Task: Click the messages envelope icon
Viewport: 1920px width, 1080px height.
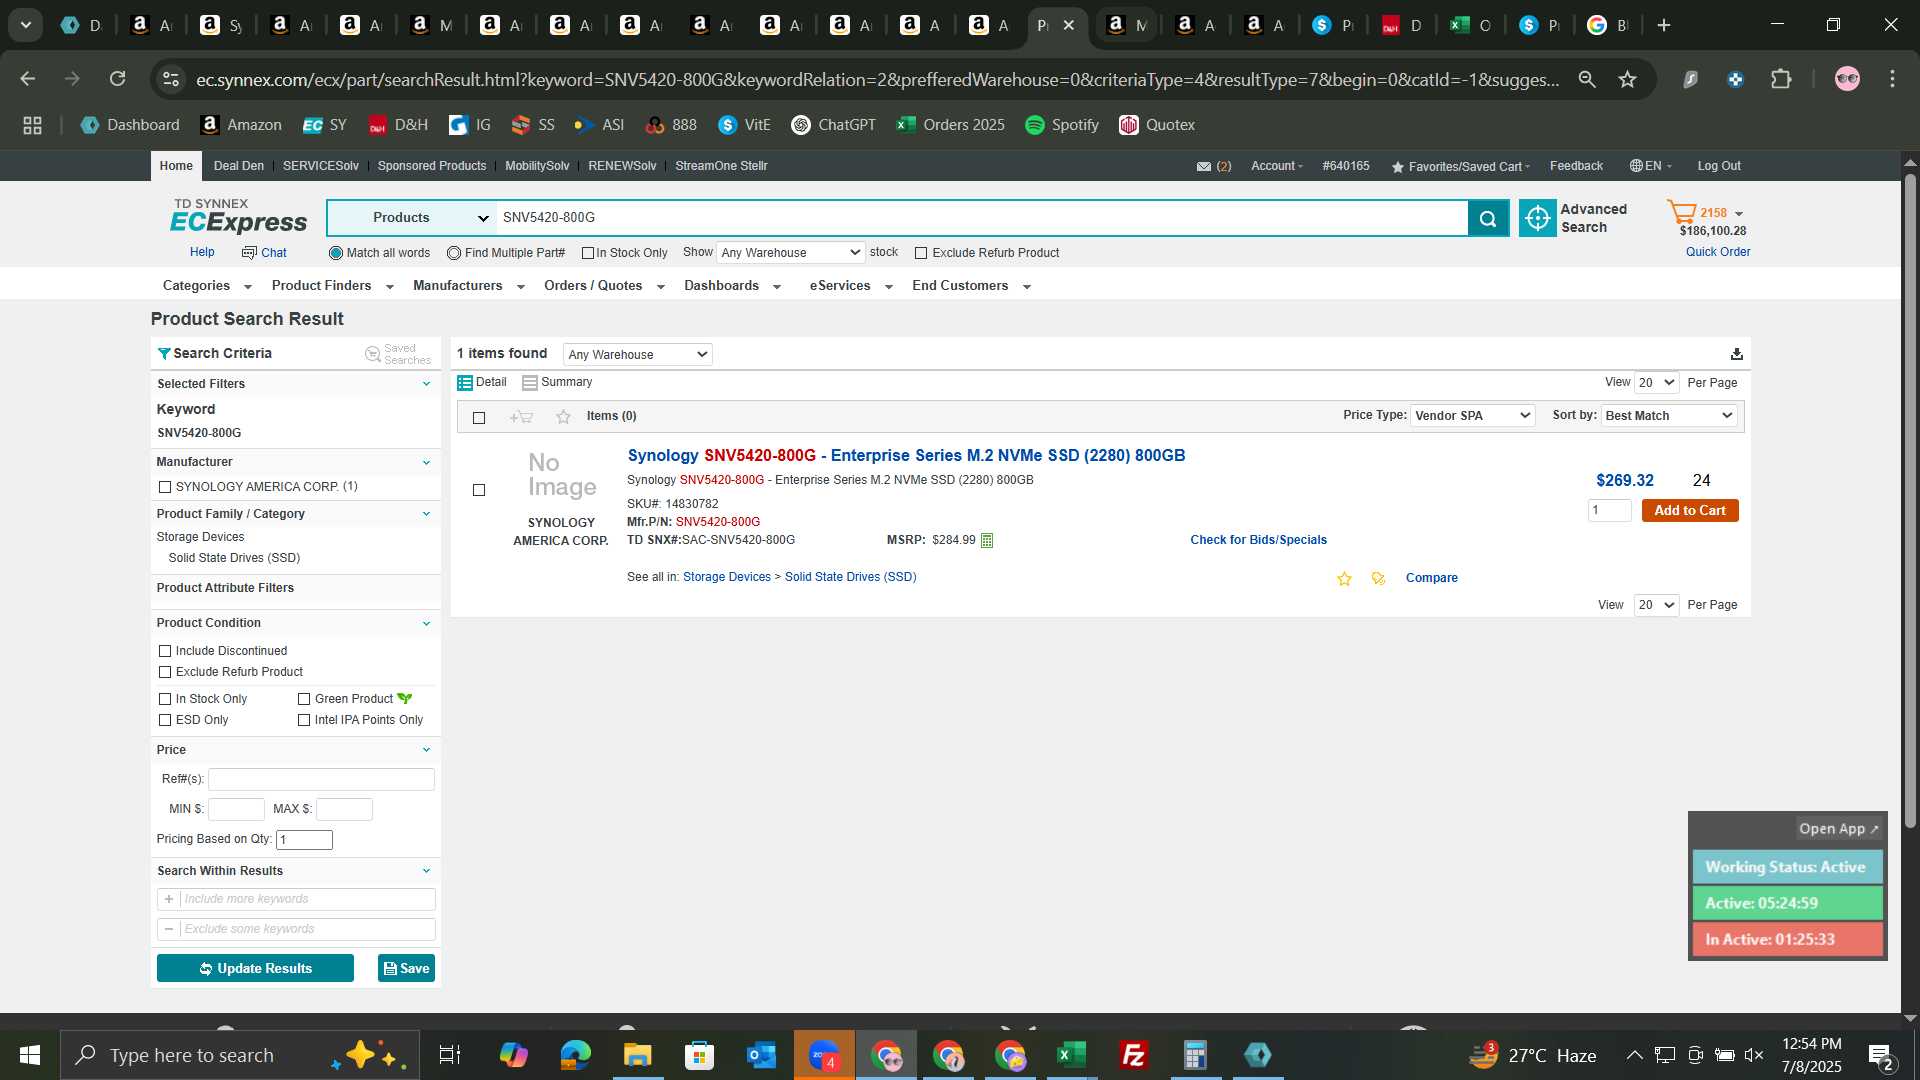Action: tap(1204, 167)
